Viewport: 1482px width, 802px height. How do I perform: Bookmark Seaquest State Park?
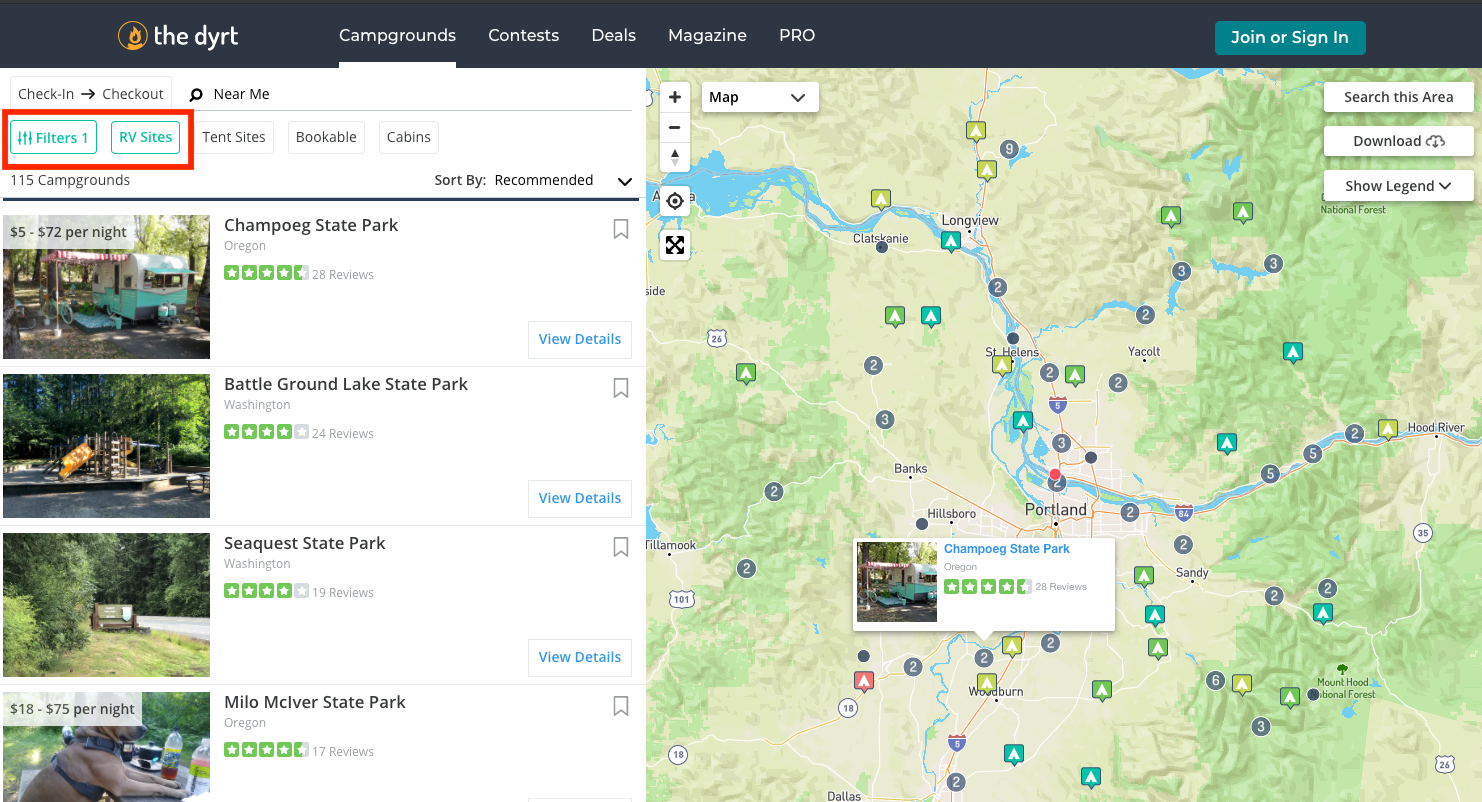[x=621, y=547]
